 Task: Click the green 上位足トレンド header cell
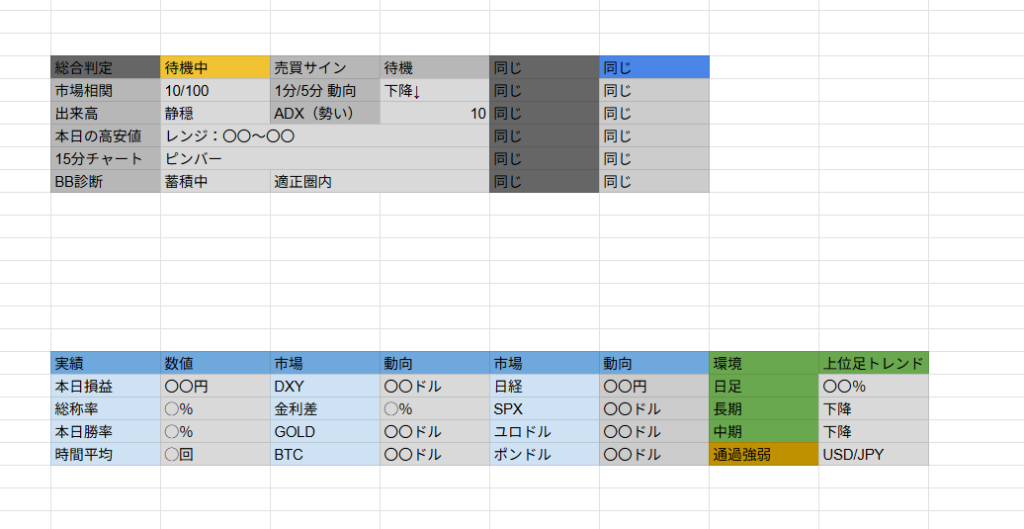pyautogui.click(x=873, y=363)
